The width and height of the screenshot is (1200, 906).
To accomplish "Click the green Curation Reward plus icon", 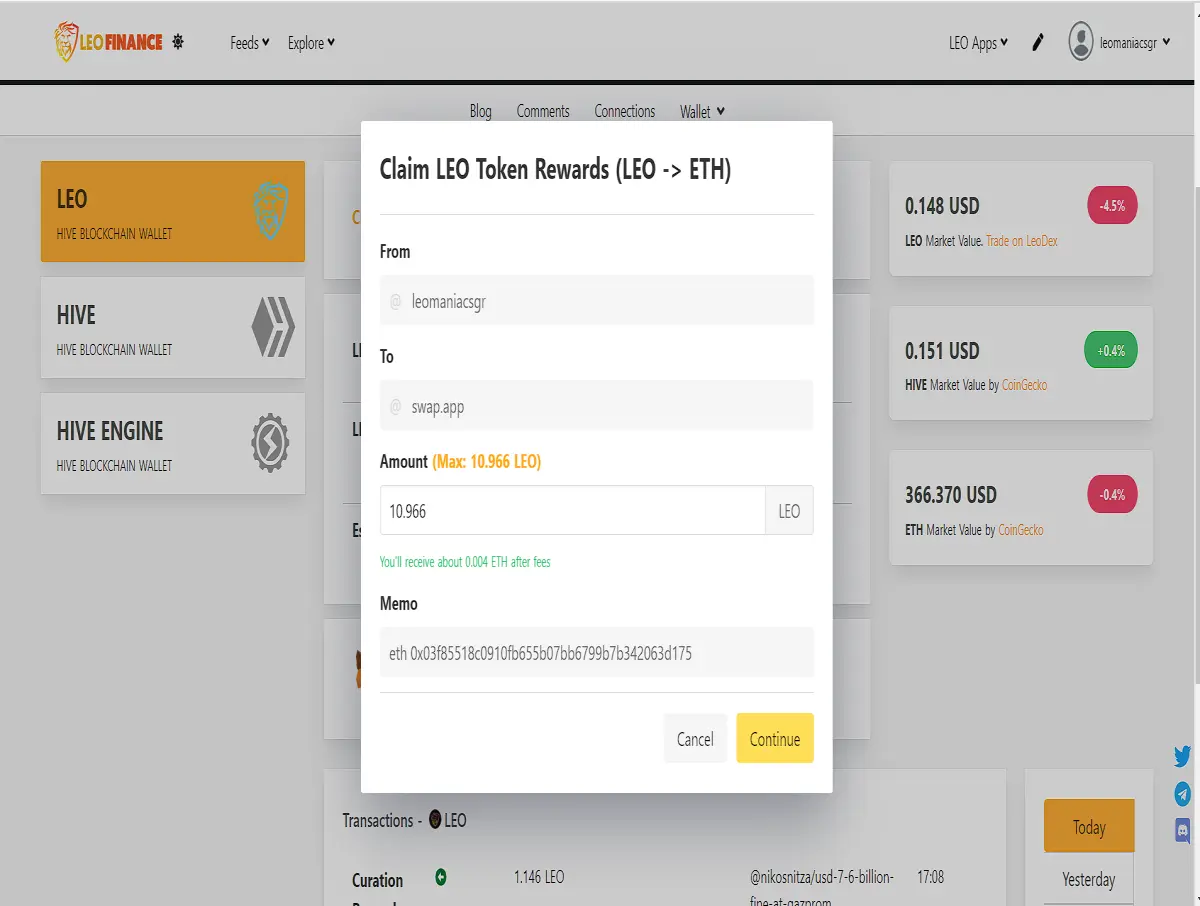I will (441, 877).
